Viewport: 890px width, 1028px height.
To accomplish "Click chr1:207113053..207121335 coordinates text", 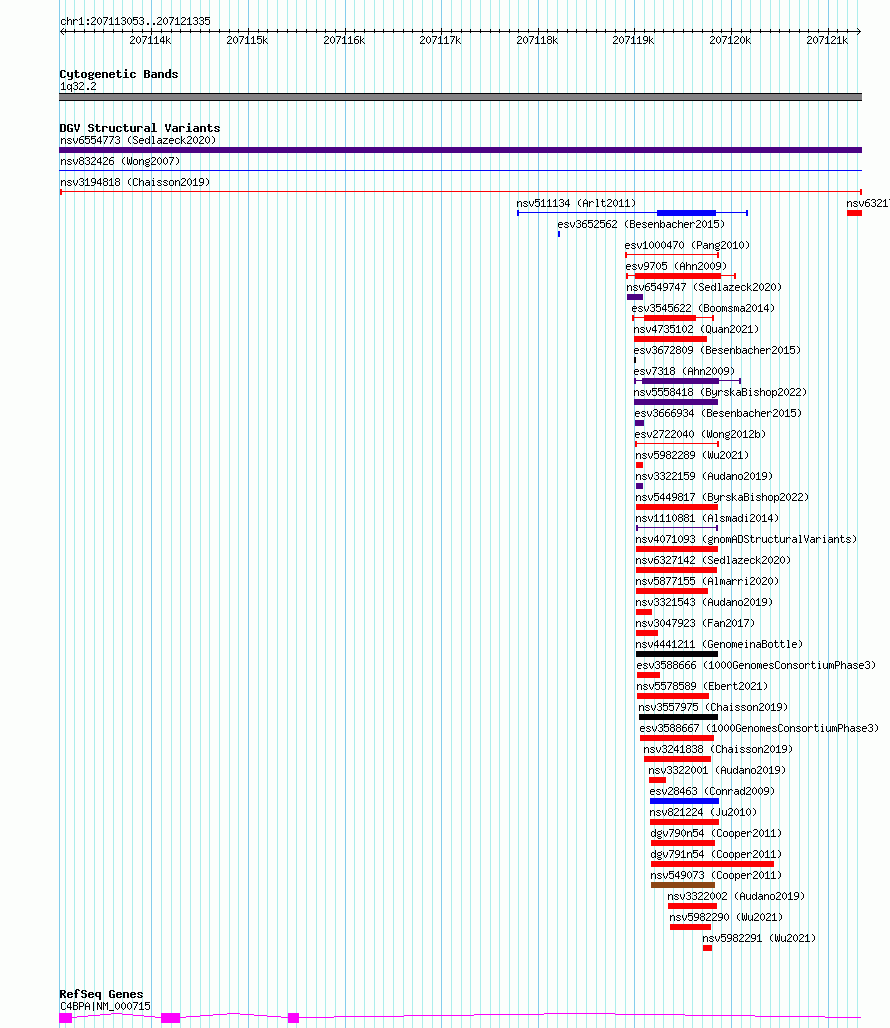I will [x=136, y=21].
